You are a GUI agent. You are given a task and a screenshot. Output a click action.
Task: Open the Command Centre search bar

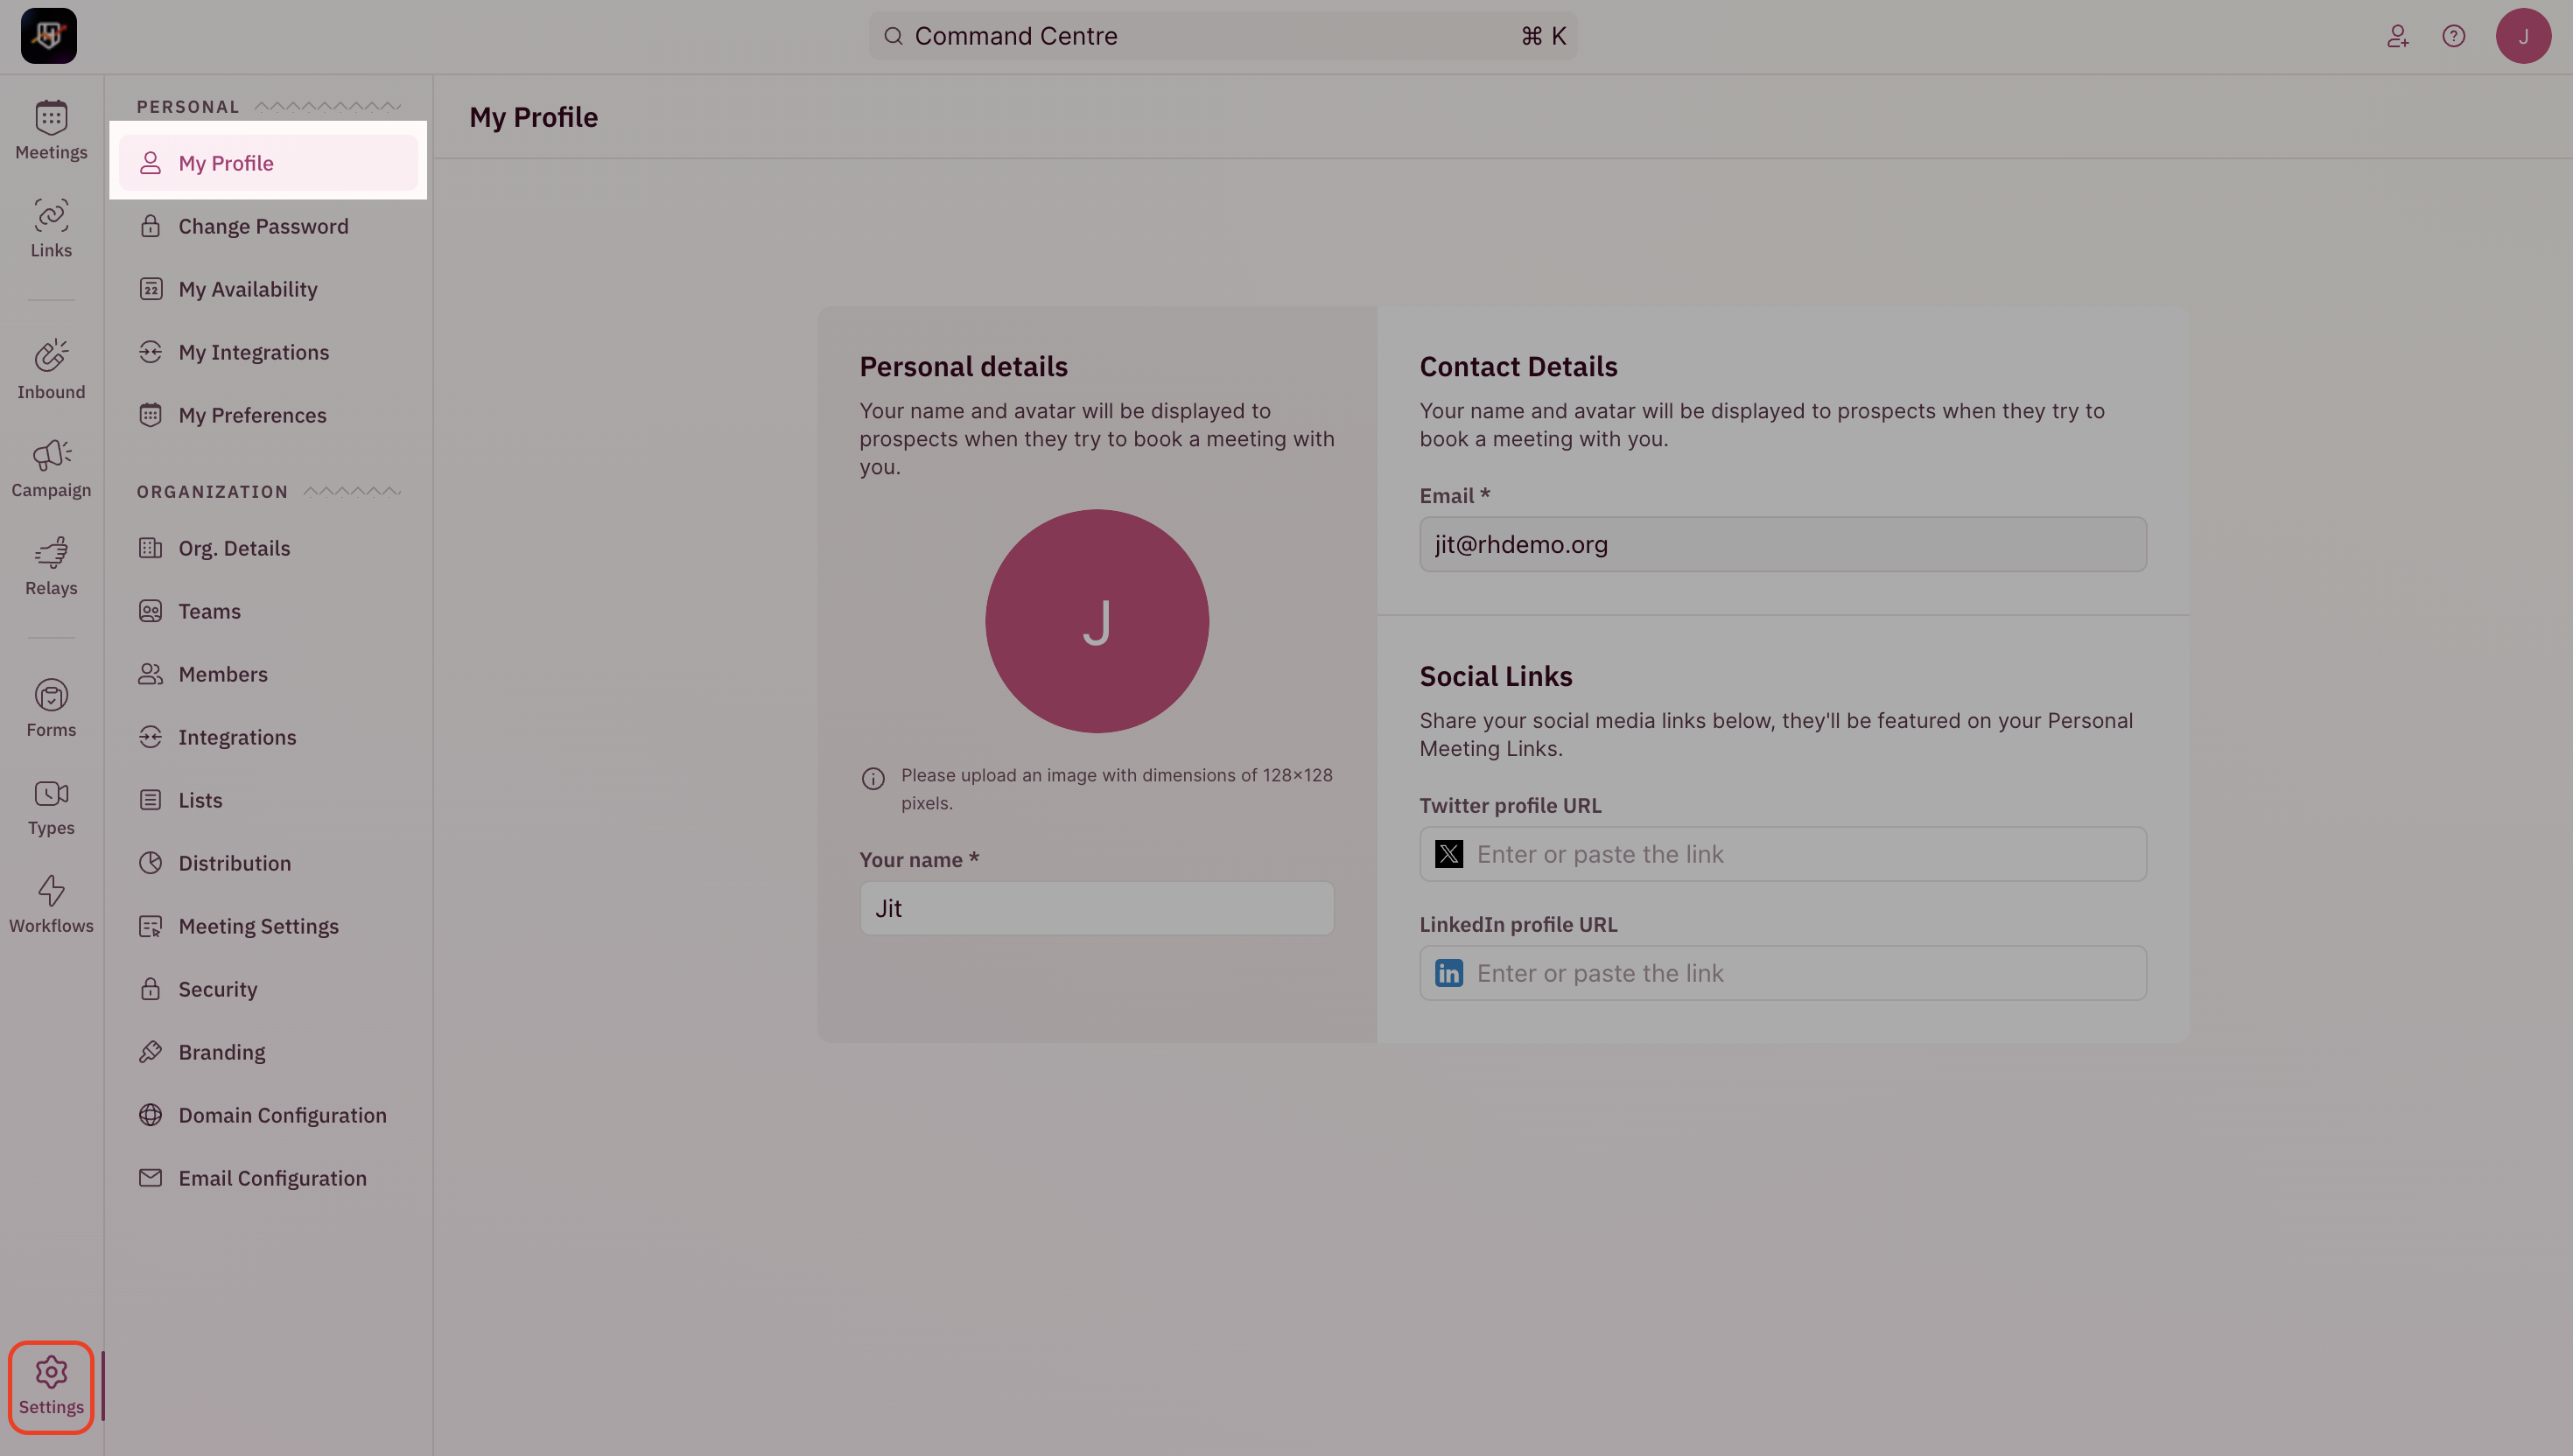click(1223, 36)
